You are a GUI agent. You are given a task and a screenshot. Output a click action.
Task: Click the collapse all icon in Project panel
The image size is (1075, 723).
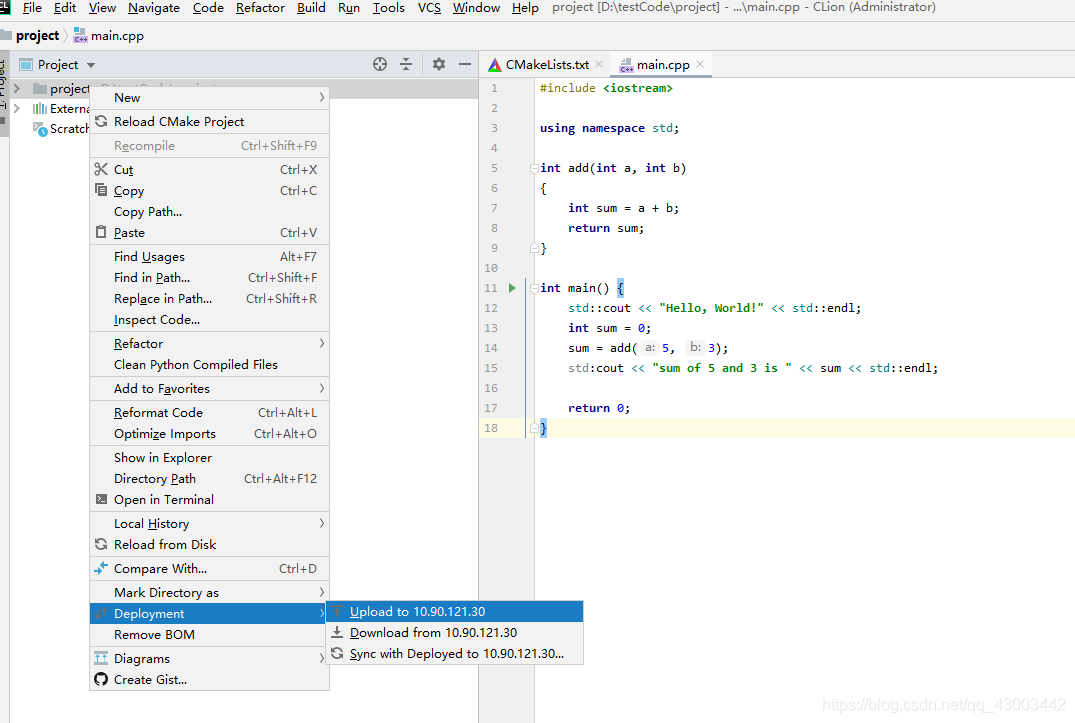[x=406, y=64]
